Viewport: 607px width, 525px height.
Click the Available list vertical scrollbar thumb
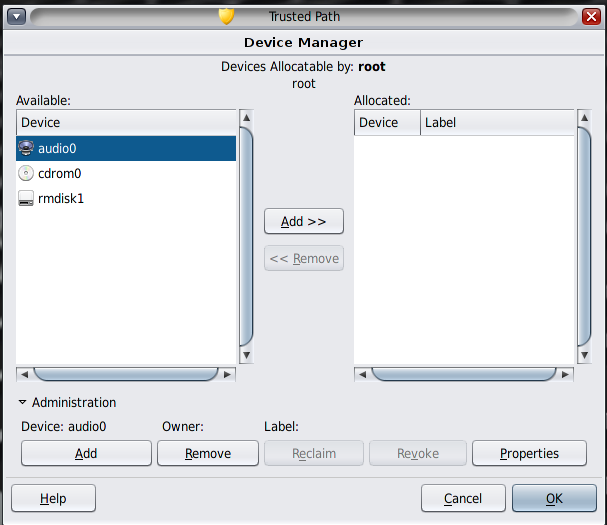click(x=246, y=236)
